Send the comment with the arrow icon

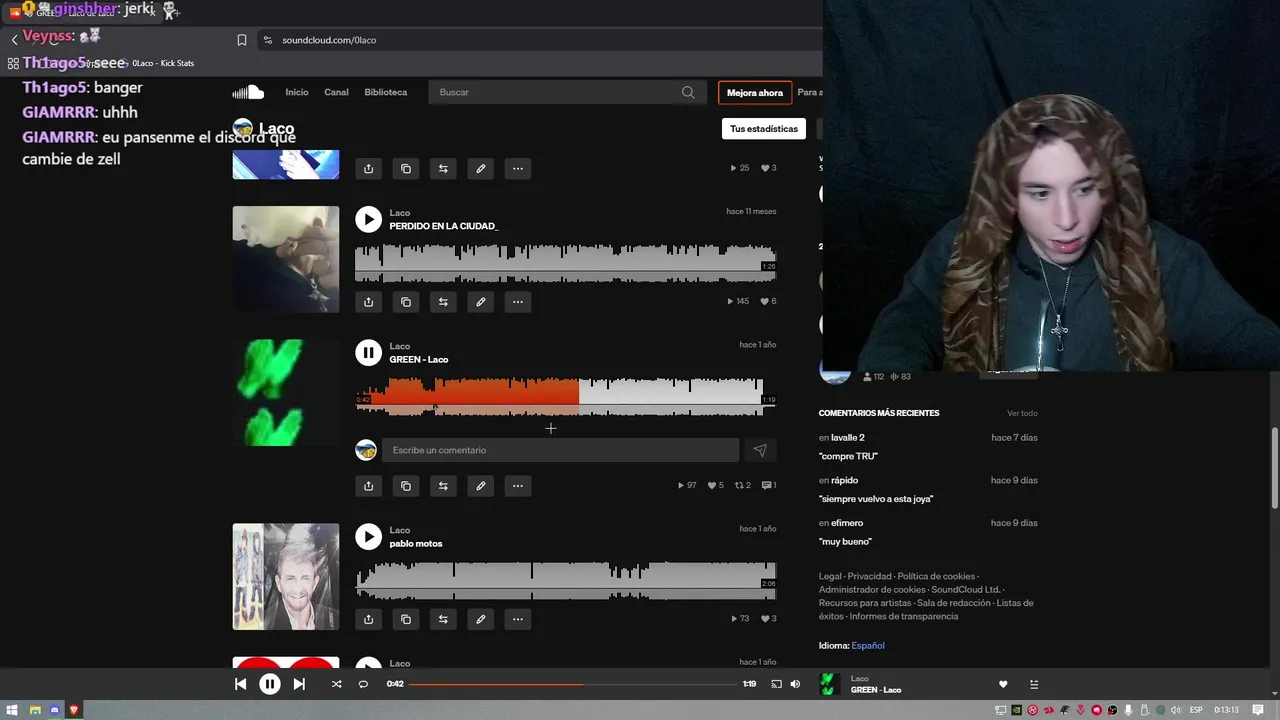point(760,450)
